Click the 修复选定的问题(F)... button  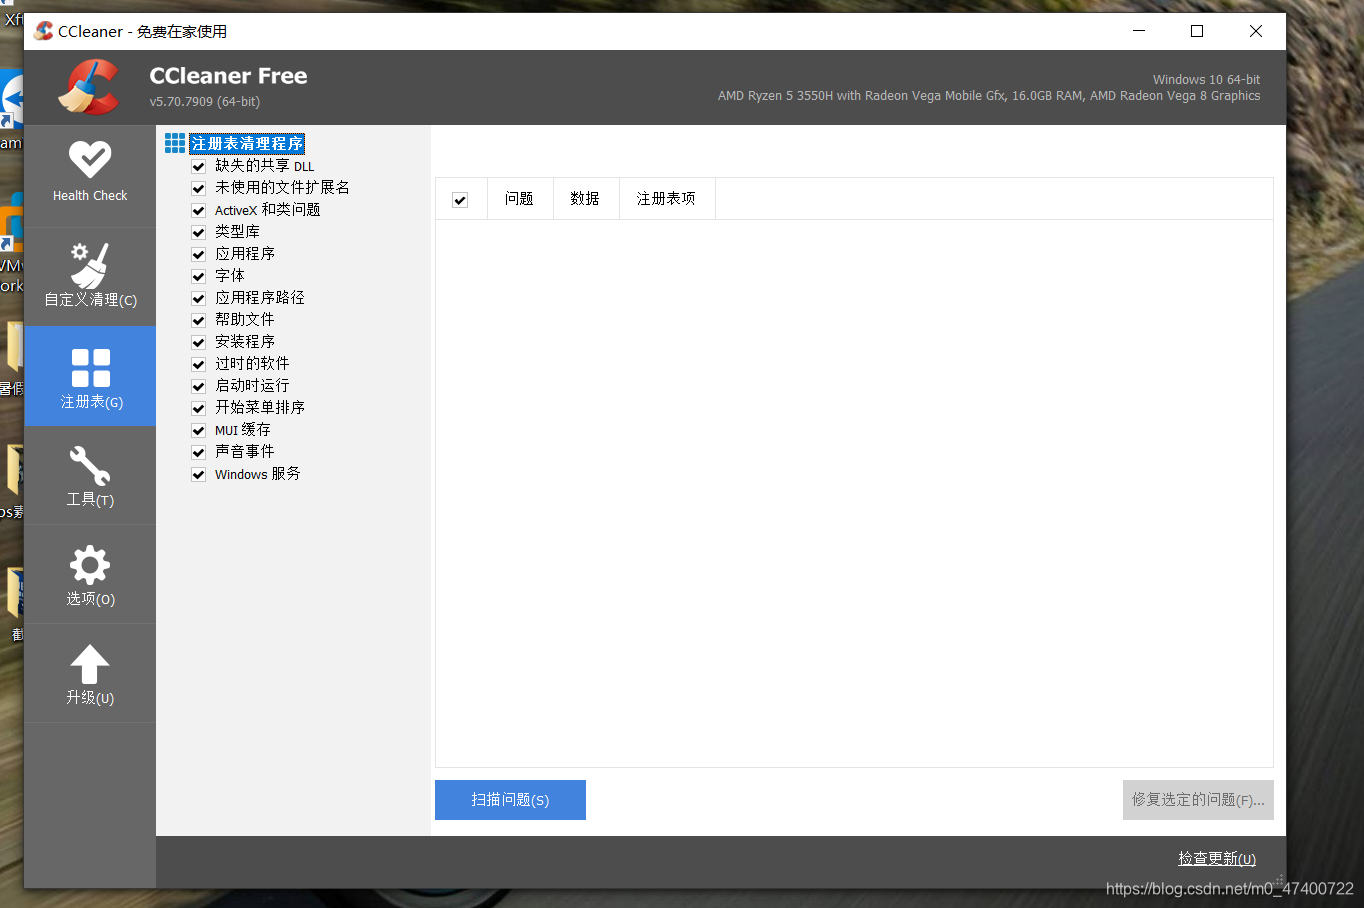pyautogui.click(x=1198, y=800)
